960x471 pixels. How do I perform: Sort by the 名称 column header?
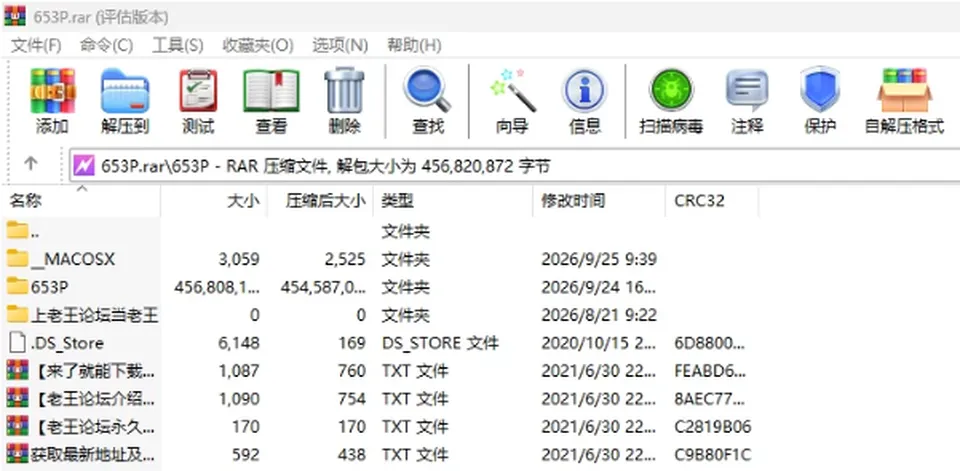pyautogui.click(x=81, y=201)
